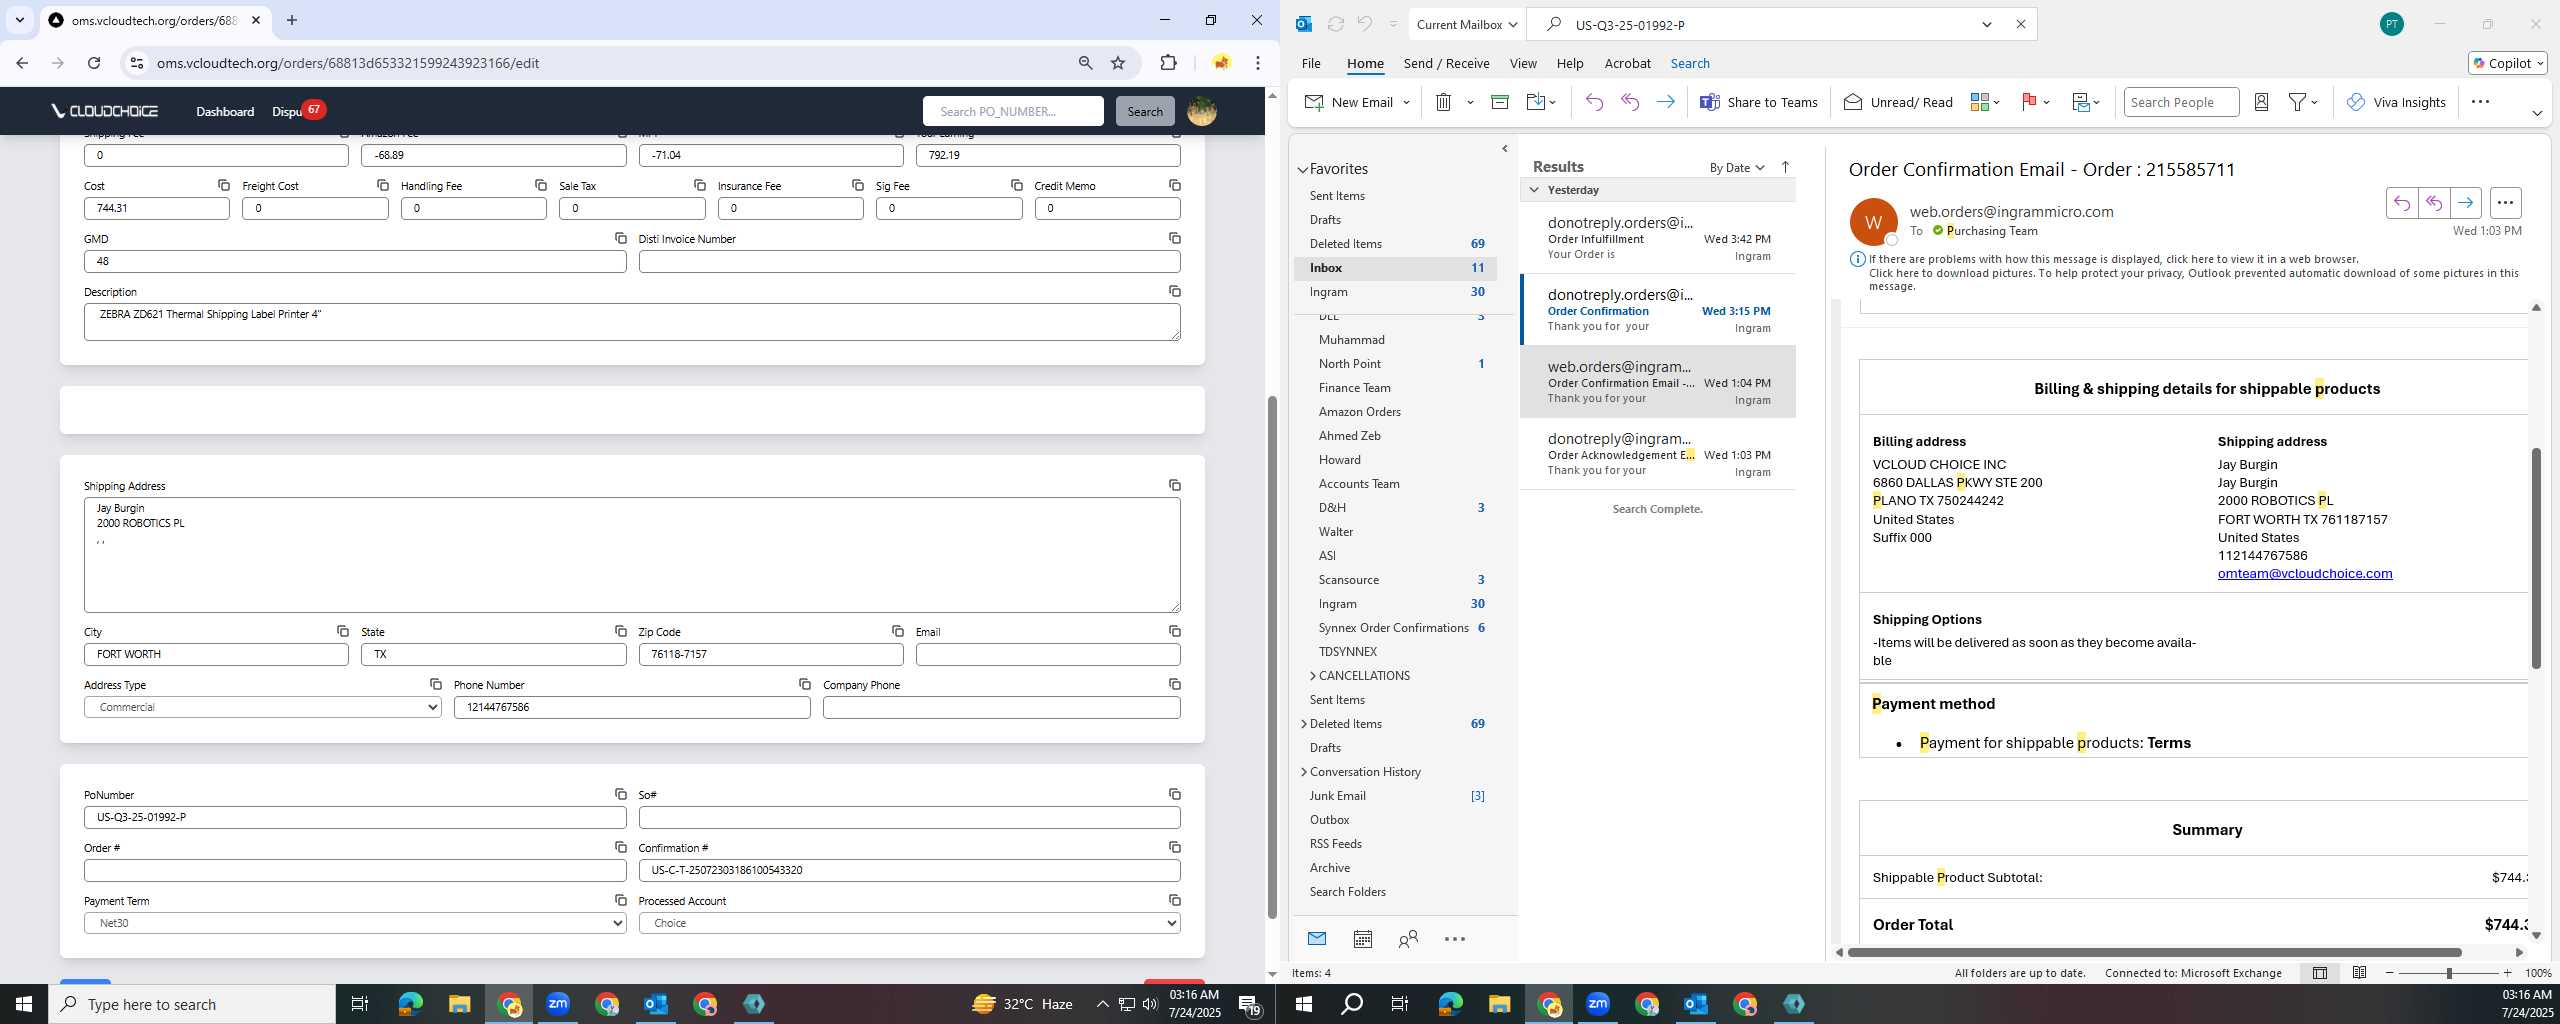Open the Payment Term dropdown
The height and width of the screenshot is (1024, 2560).
[355, 923]
